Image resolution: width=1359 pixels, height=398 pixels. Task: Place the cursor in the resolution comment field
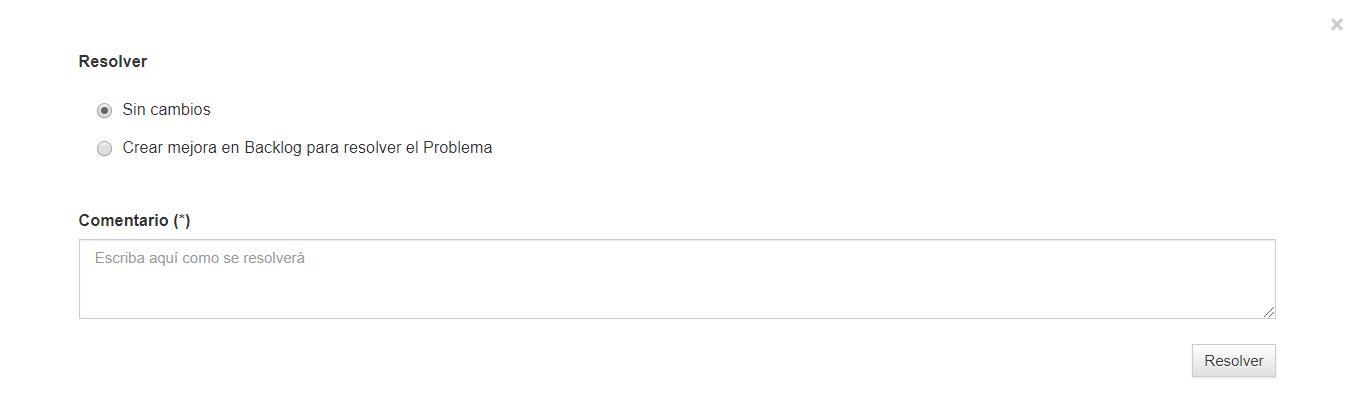[x=677, y=279]
